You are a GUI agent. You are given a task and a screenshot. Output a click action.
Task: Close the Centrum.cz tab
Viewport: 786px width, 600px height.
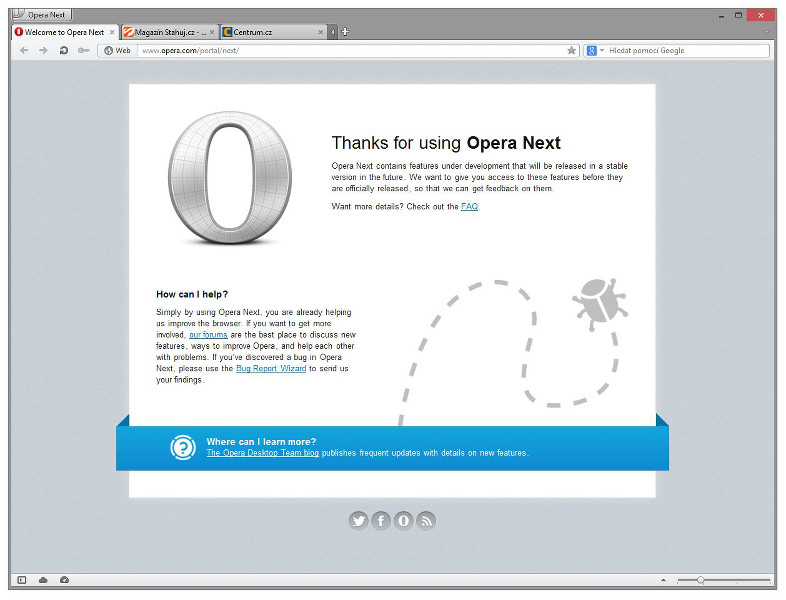(x=321, y=32)
